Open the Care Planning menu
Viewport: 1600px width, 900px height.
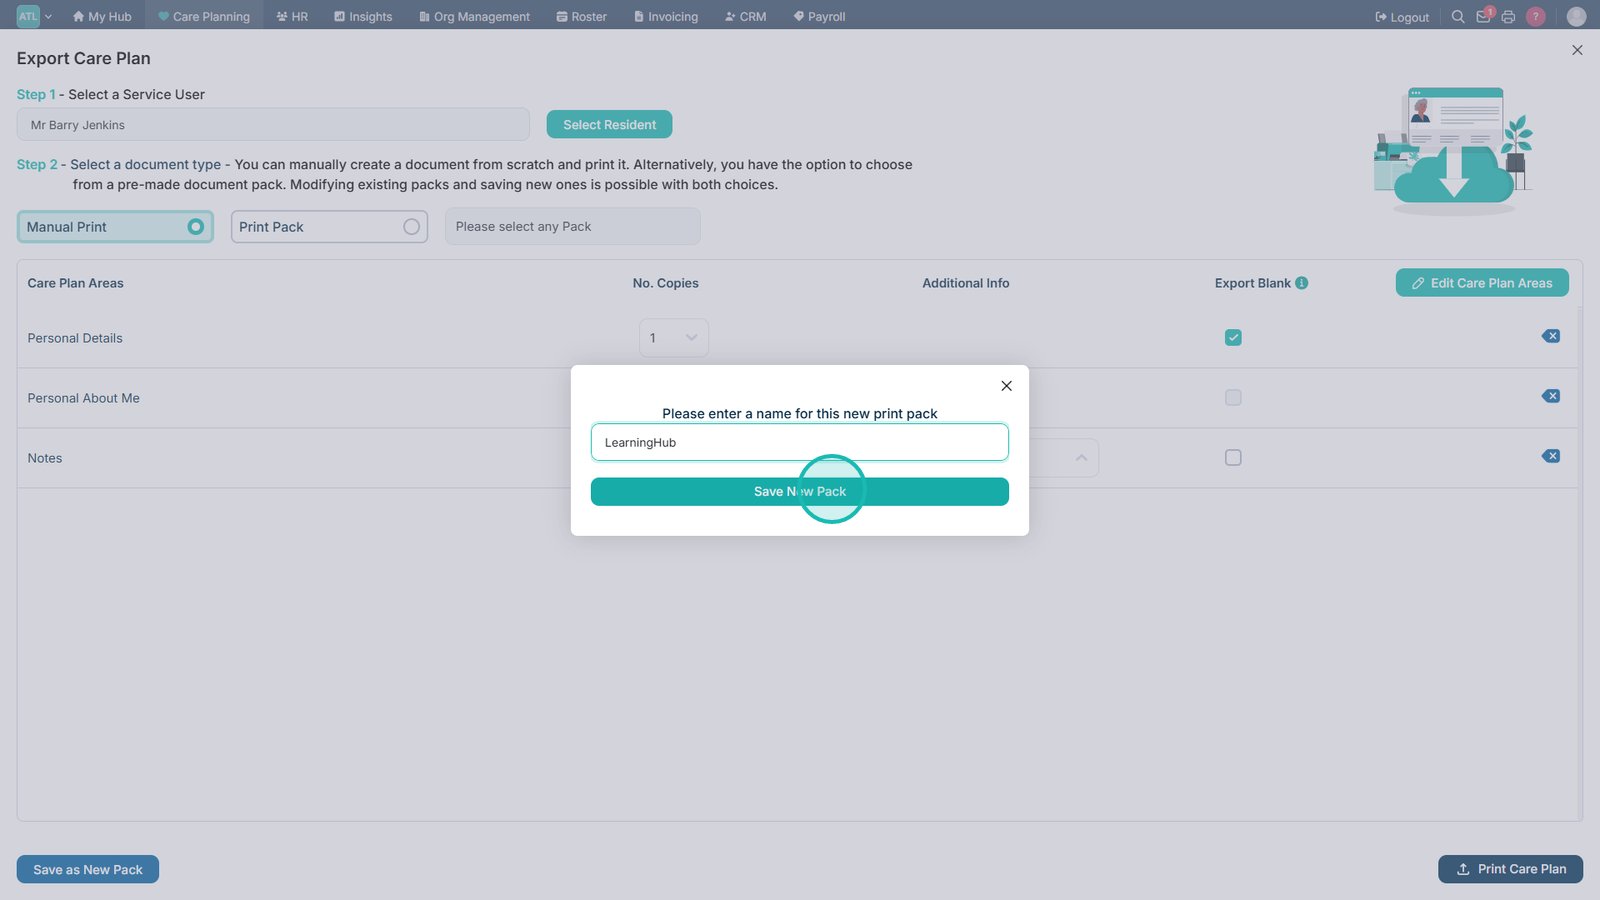tap(204, 16)
